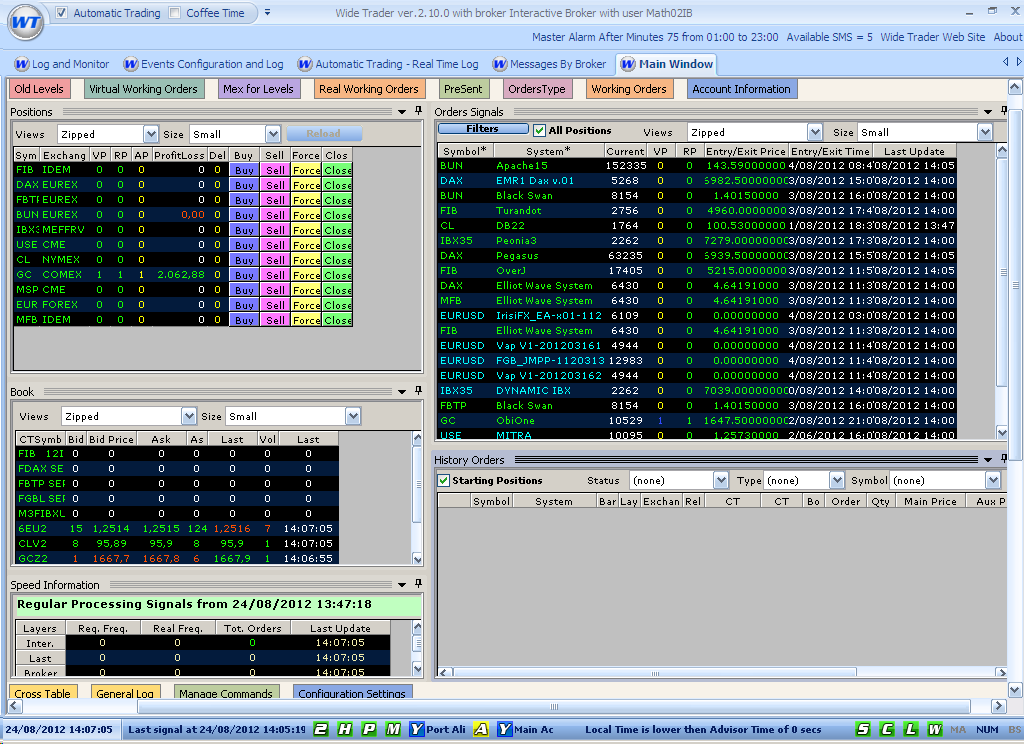Click the History Orders horizontal scrollbar right arrow
1024x744 pixels.
1000,672
